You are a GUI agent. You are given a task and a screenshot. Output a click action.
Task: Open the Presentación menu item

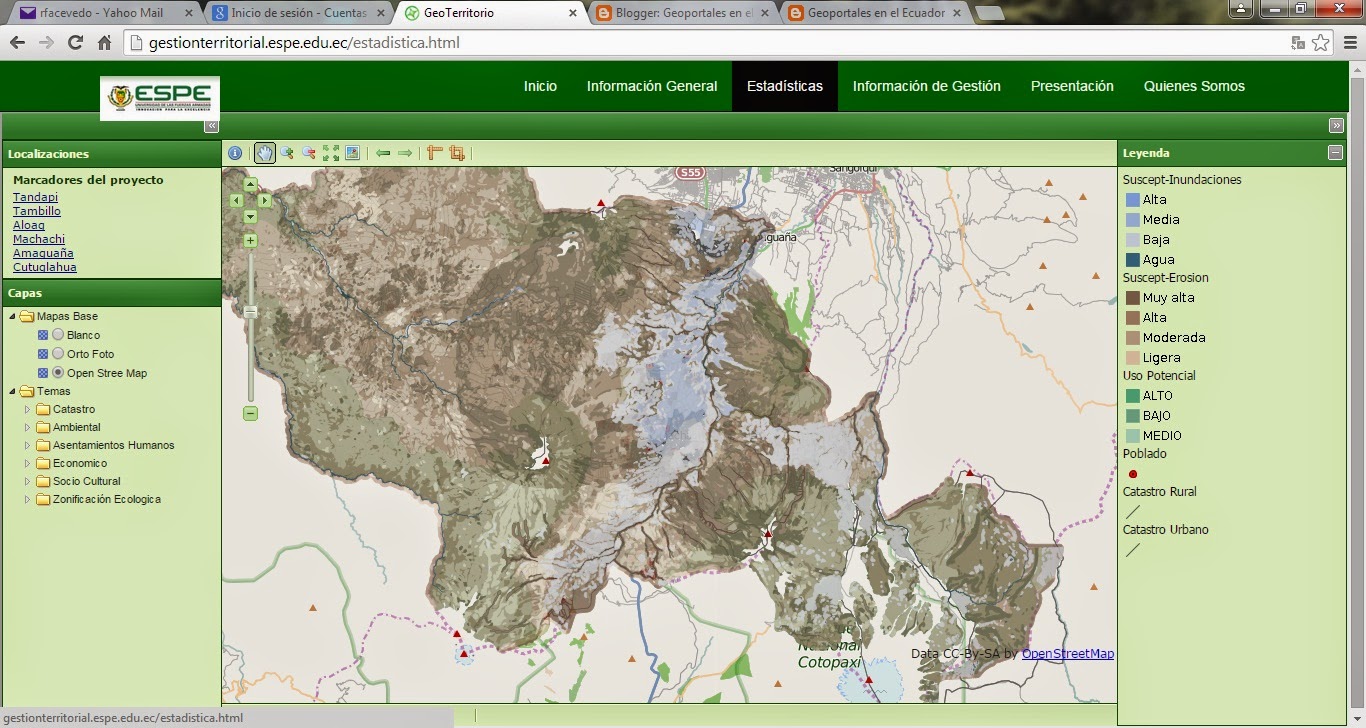point(1072,86)
